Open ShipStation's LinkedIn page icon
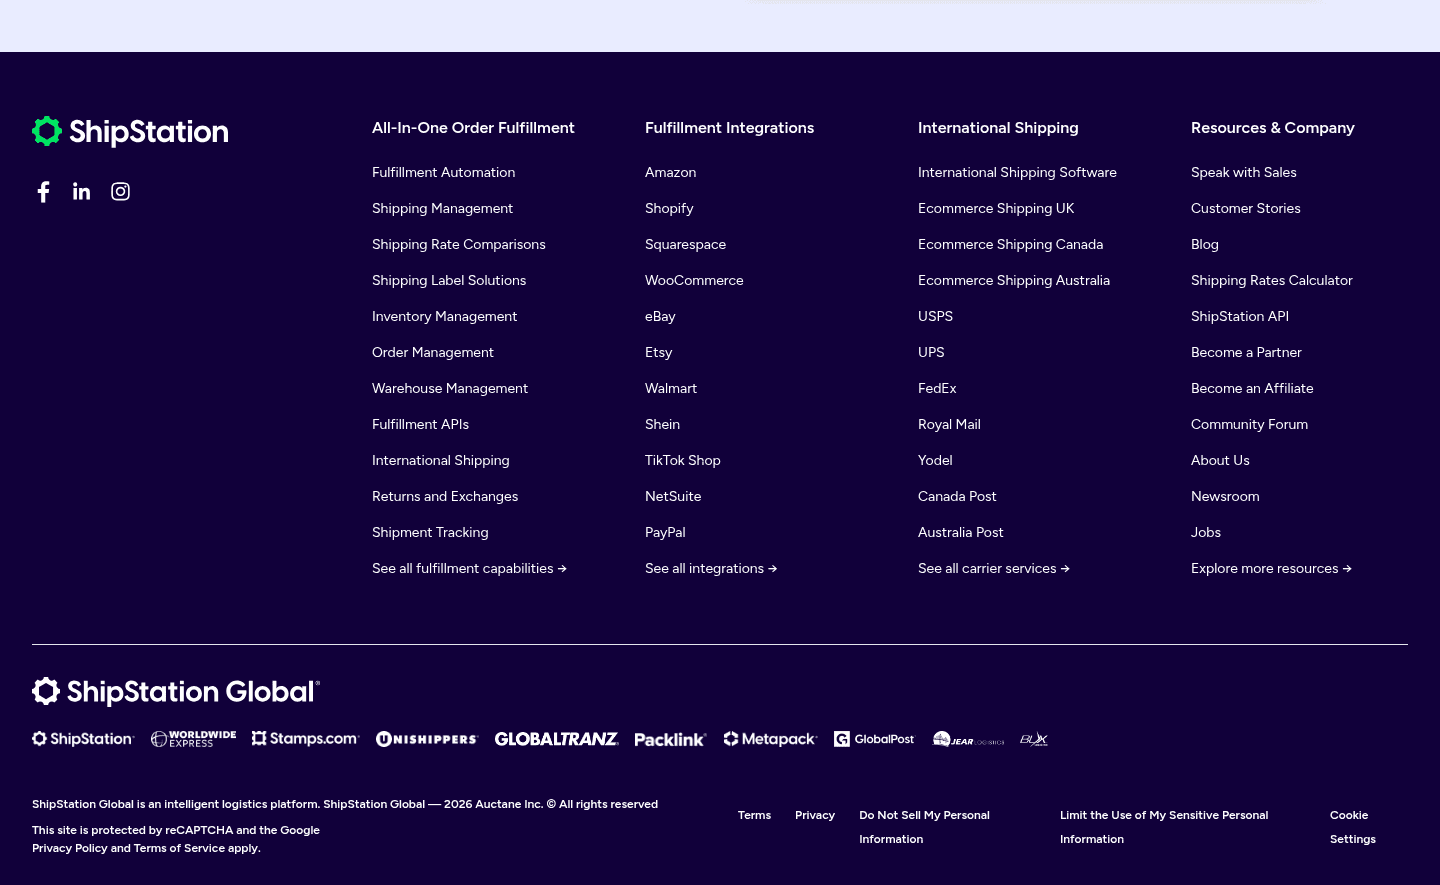This screenshot has height=885, width=1440. (x=82, y=191)
